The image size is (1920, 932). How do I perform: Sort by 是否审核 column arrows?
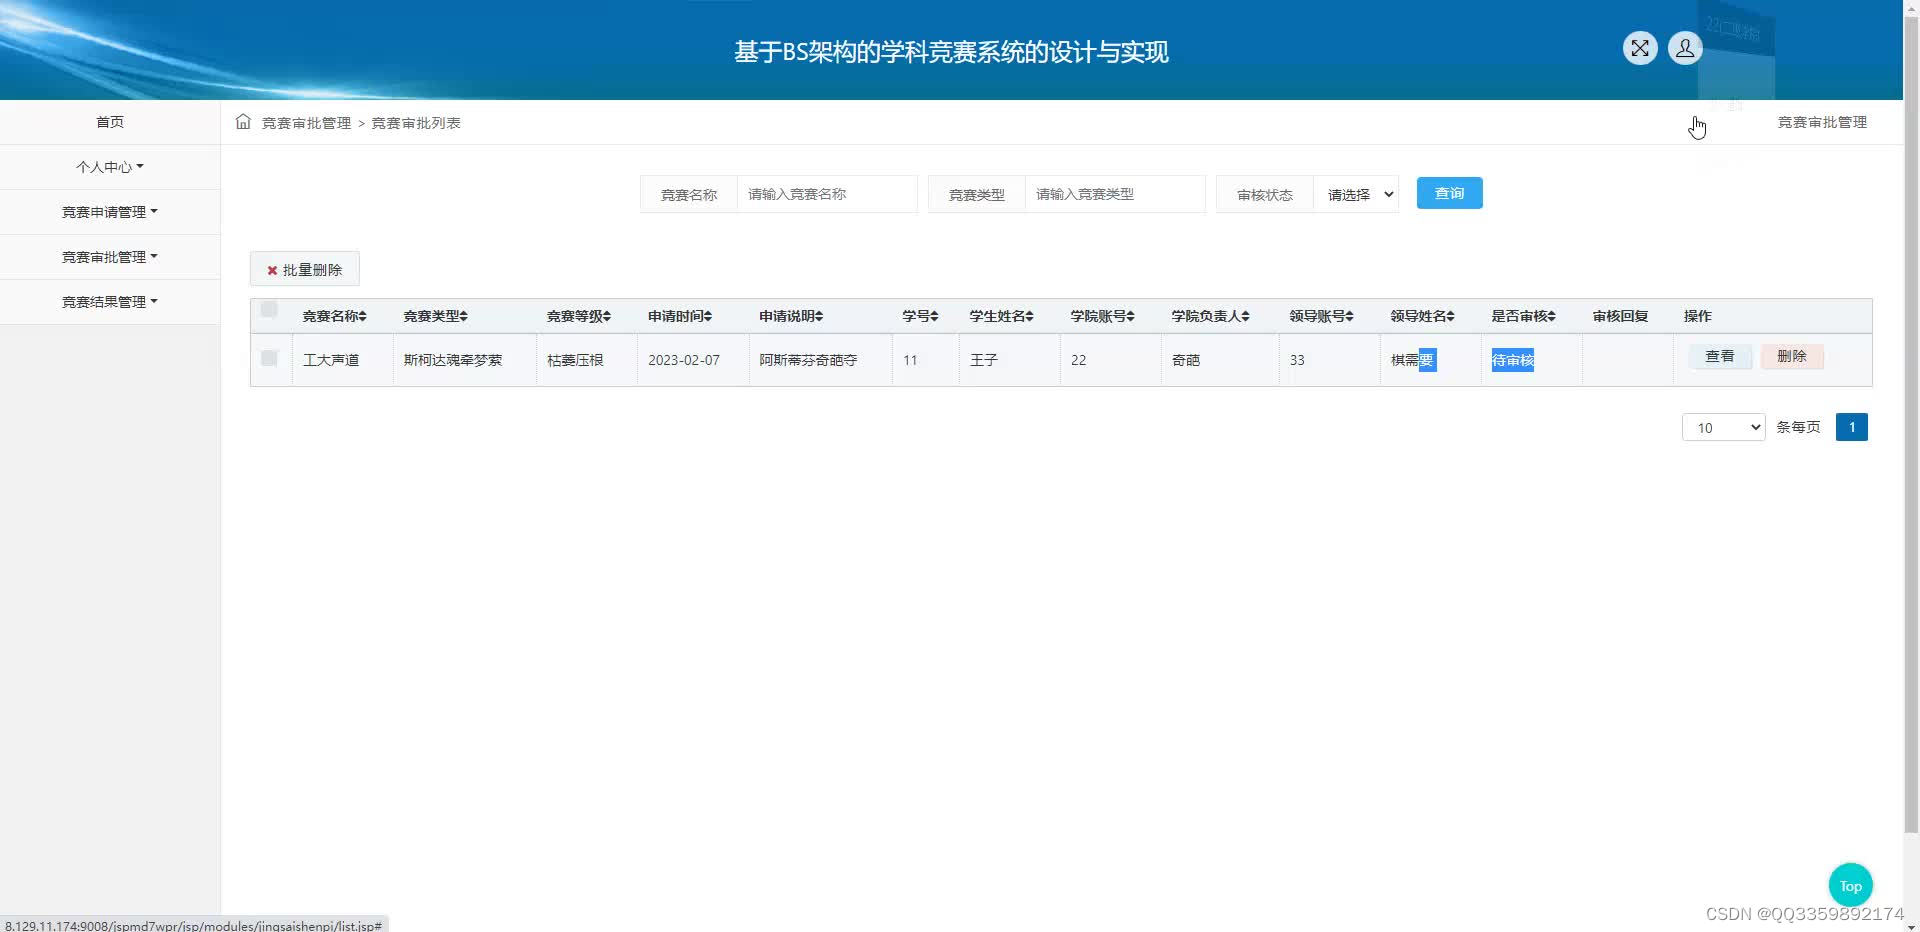pyautogui.click(x=1551, y=316)
